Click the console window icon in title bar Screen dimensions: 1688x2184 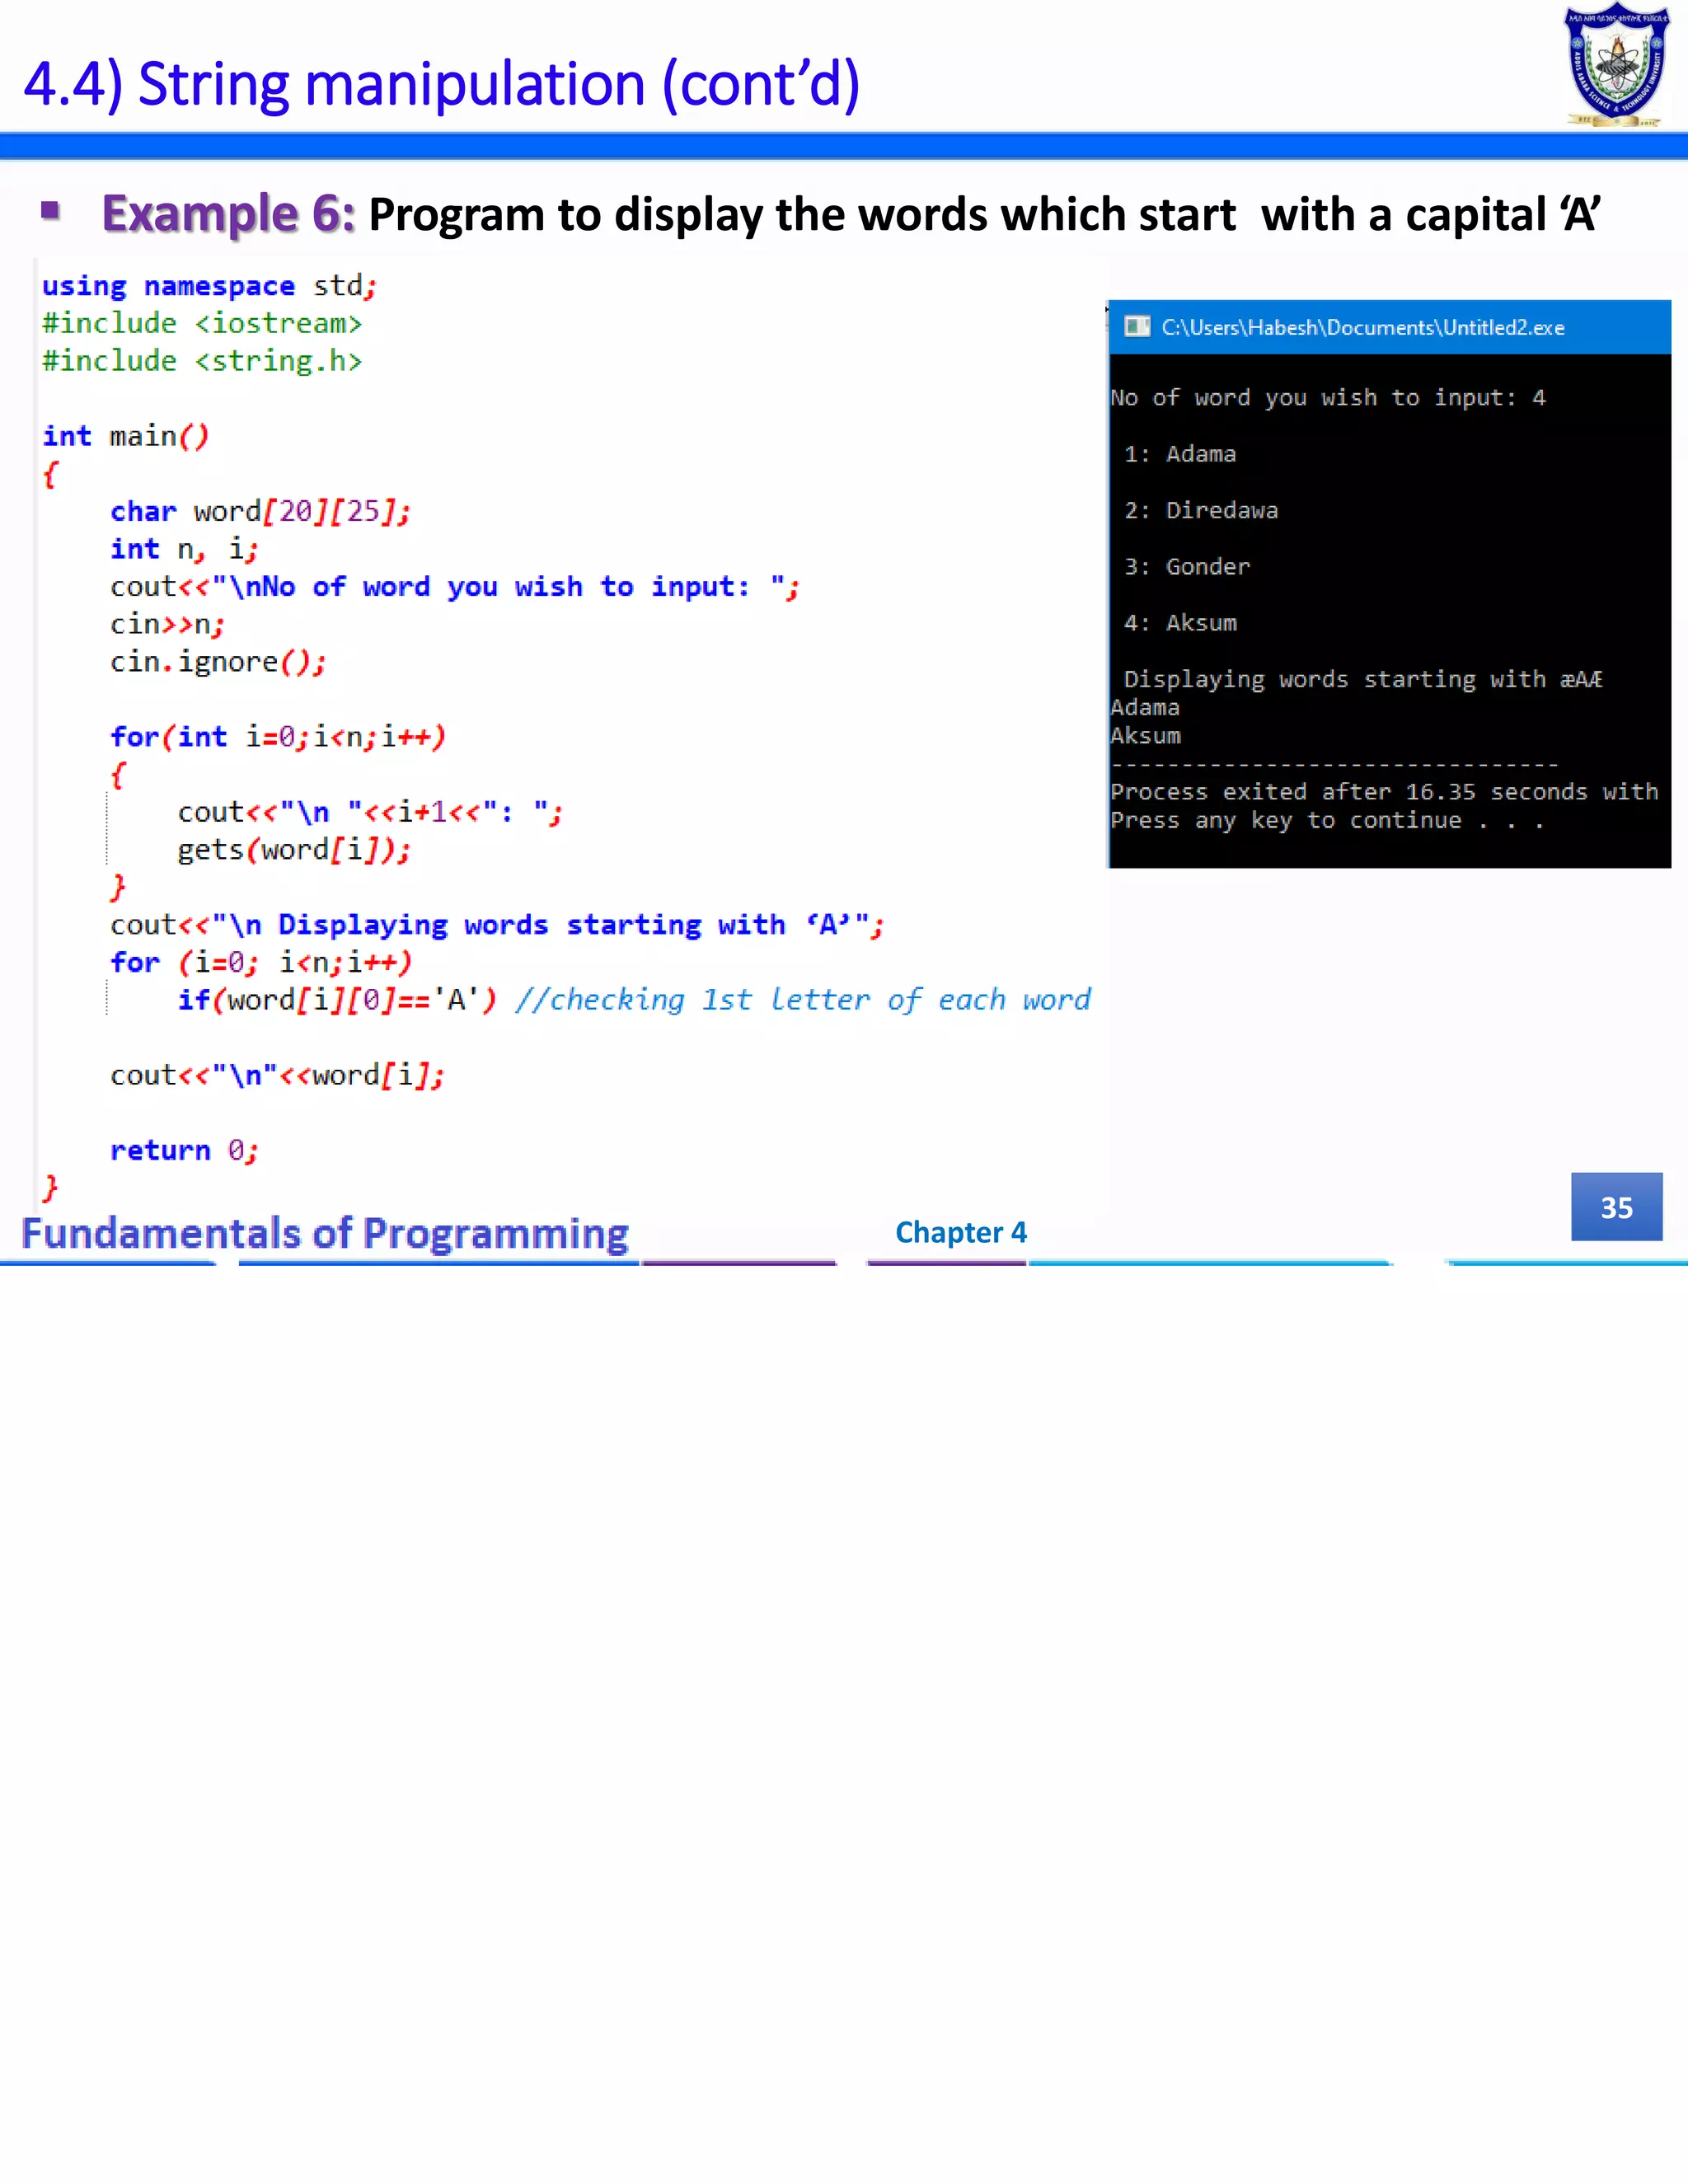pyautogui.click(x=1137, y=327)
